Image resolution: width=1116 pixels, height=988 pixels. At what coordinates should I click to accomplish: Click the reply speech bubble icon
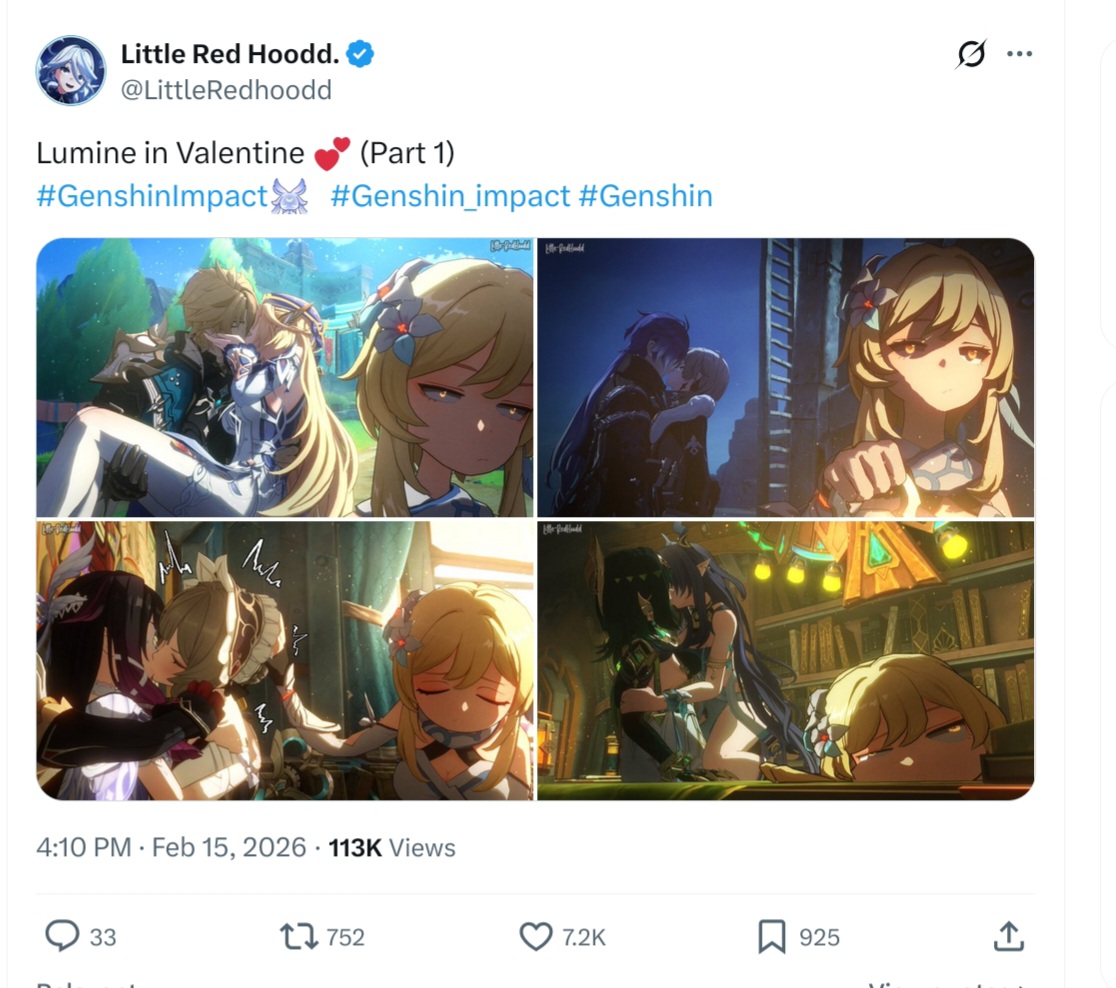(x=63, y=936)
